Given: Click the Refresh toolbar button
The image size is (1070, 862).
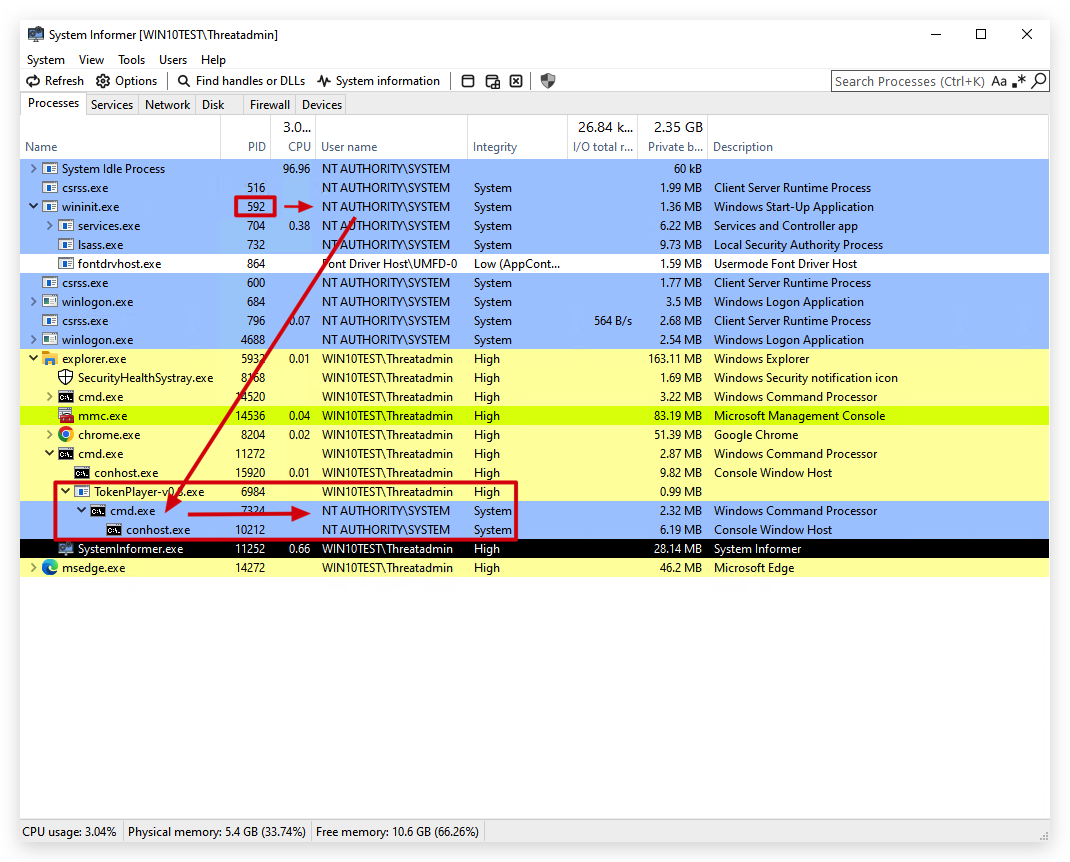Looking at the screenshot, I should coord(55,81).
